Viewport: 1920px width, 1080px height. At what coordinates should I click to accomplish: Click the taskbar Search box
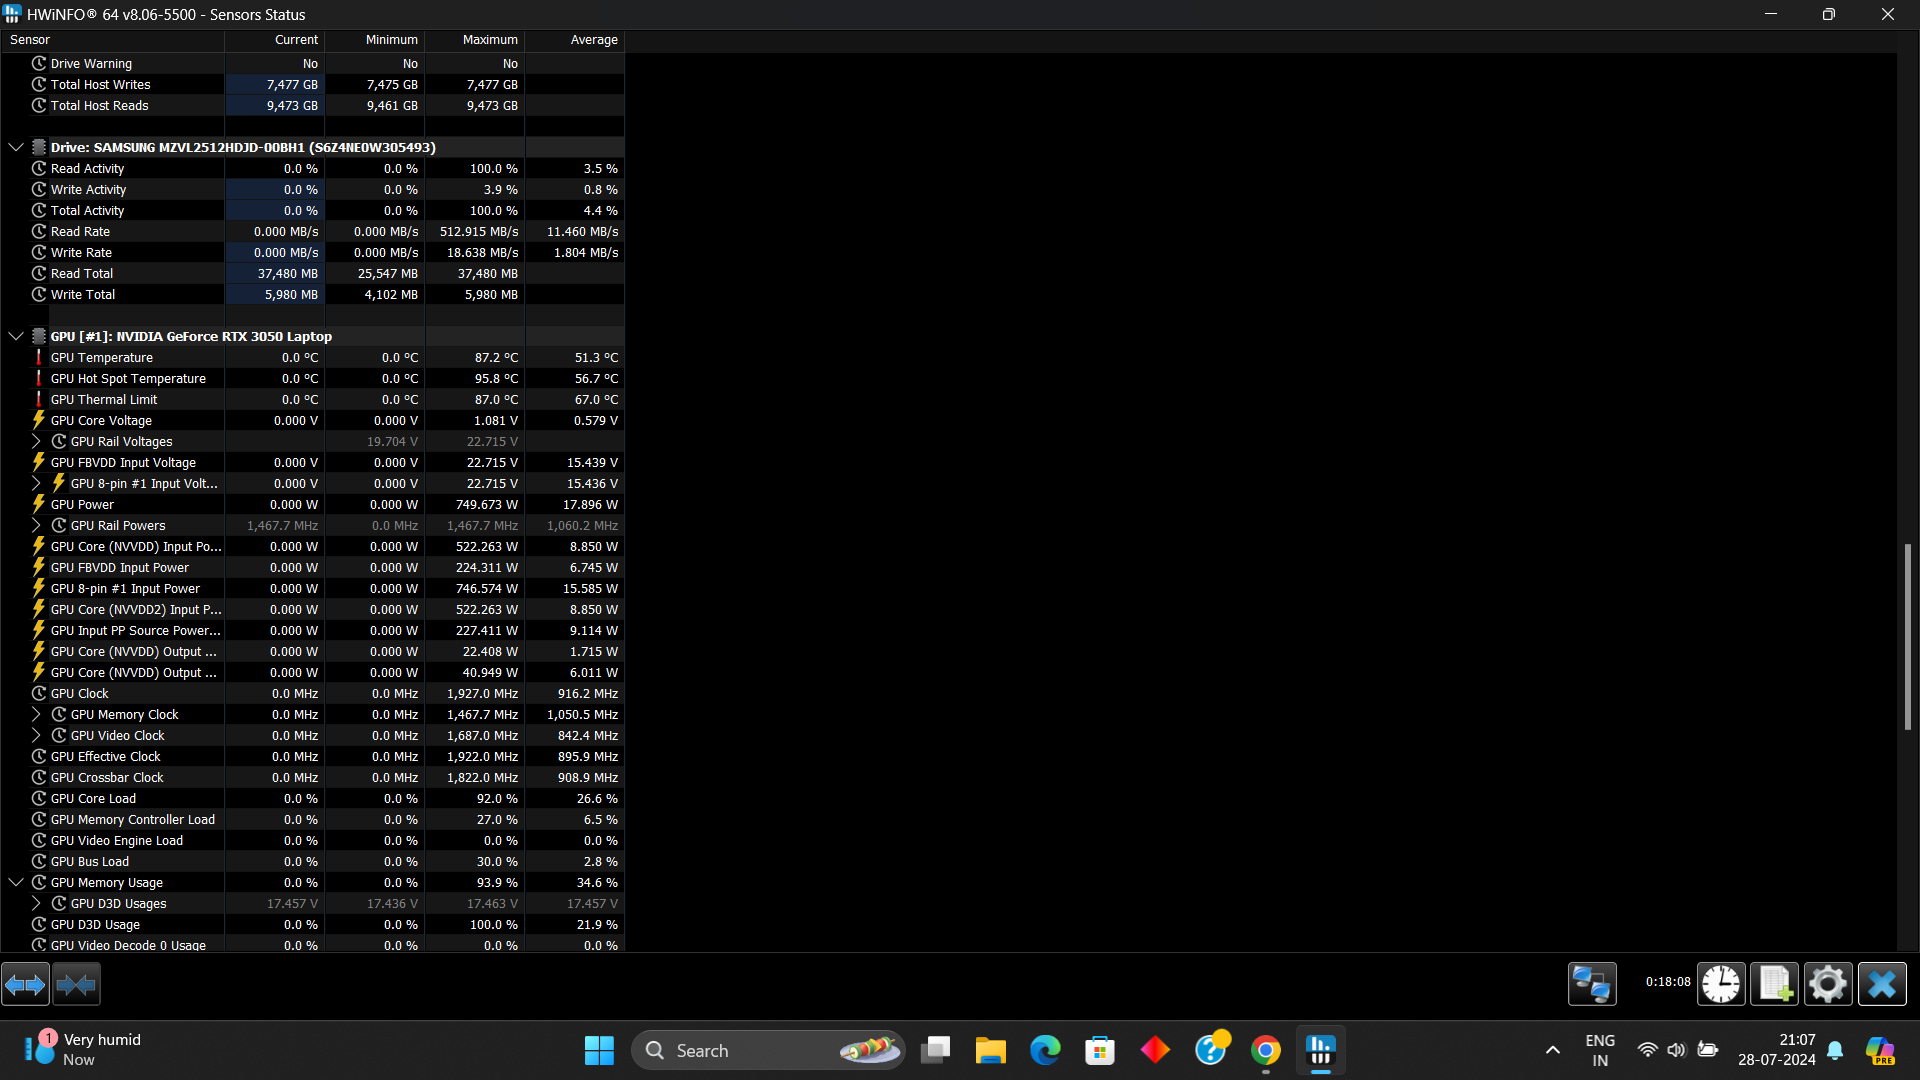768,1051
